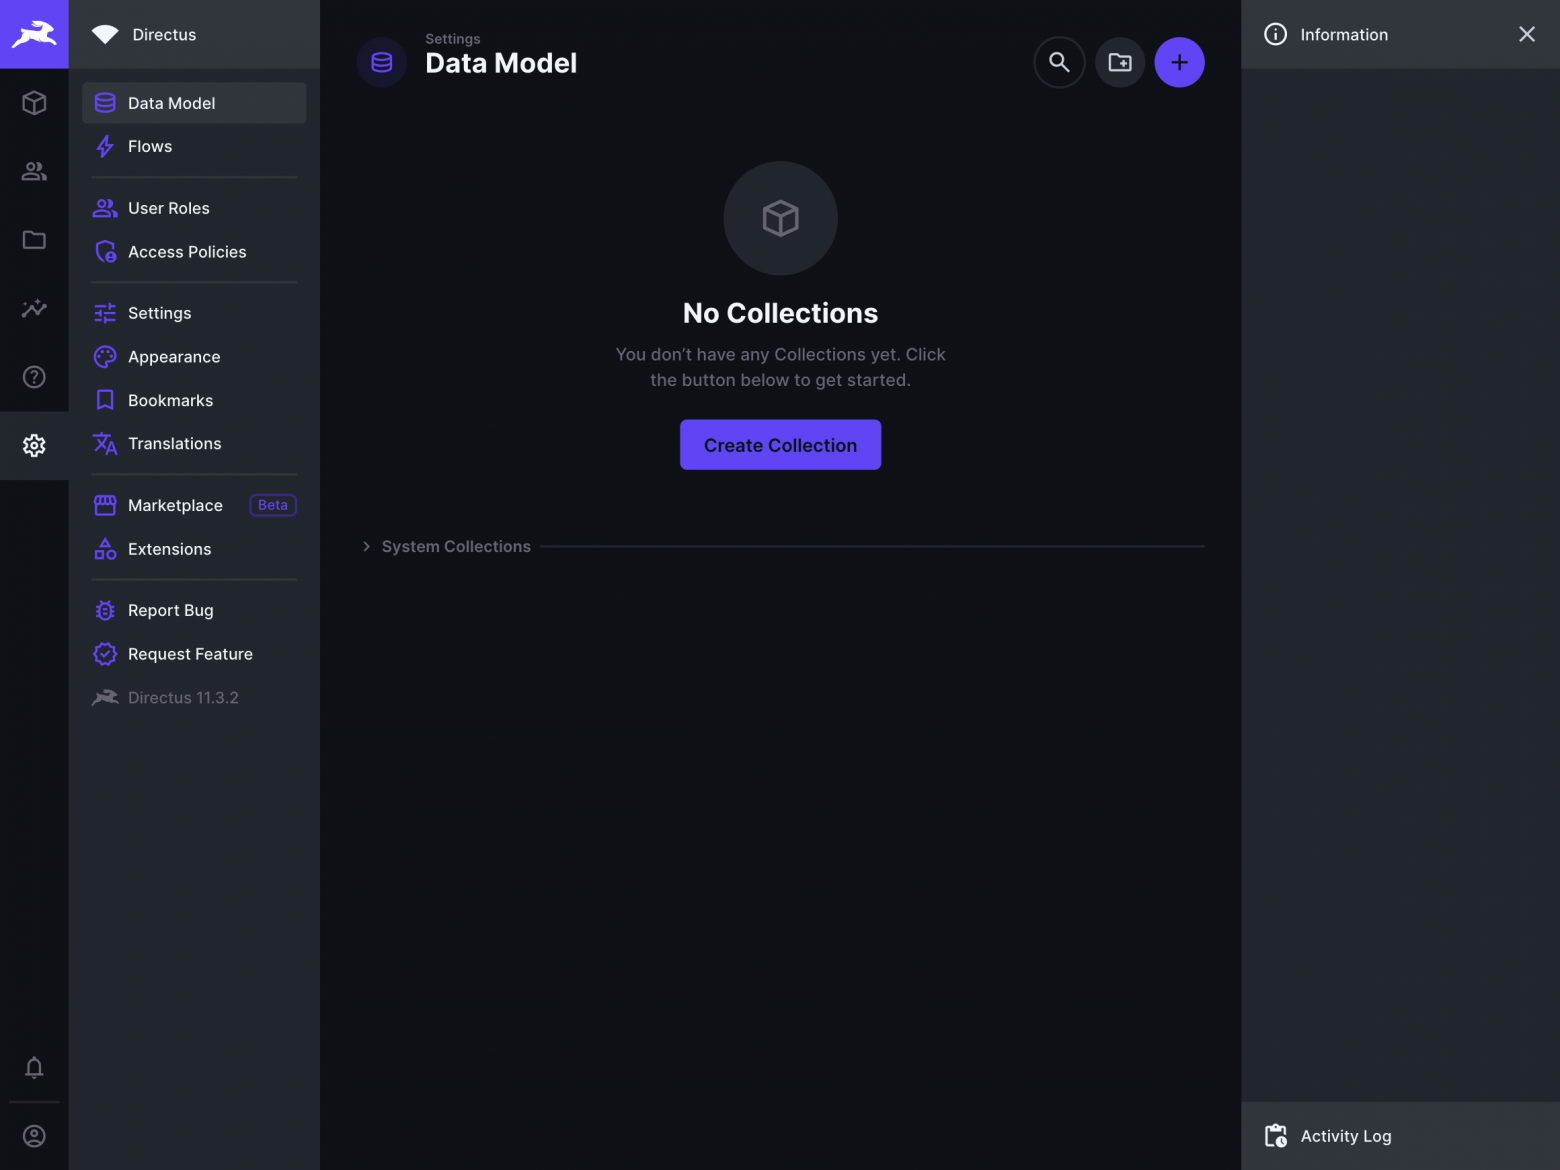
Task: Open the Report Bug link
Action: click(x=194, y=610)
